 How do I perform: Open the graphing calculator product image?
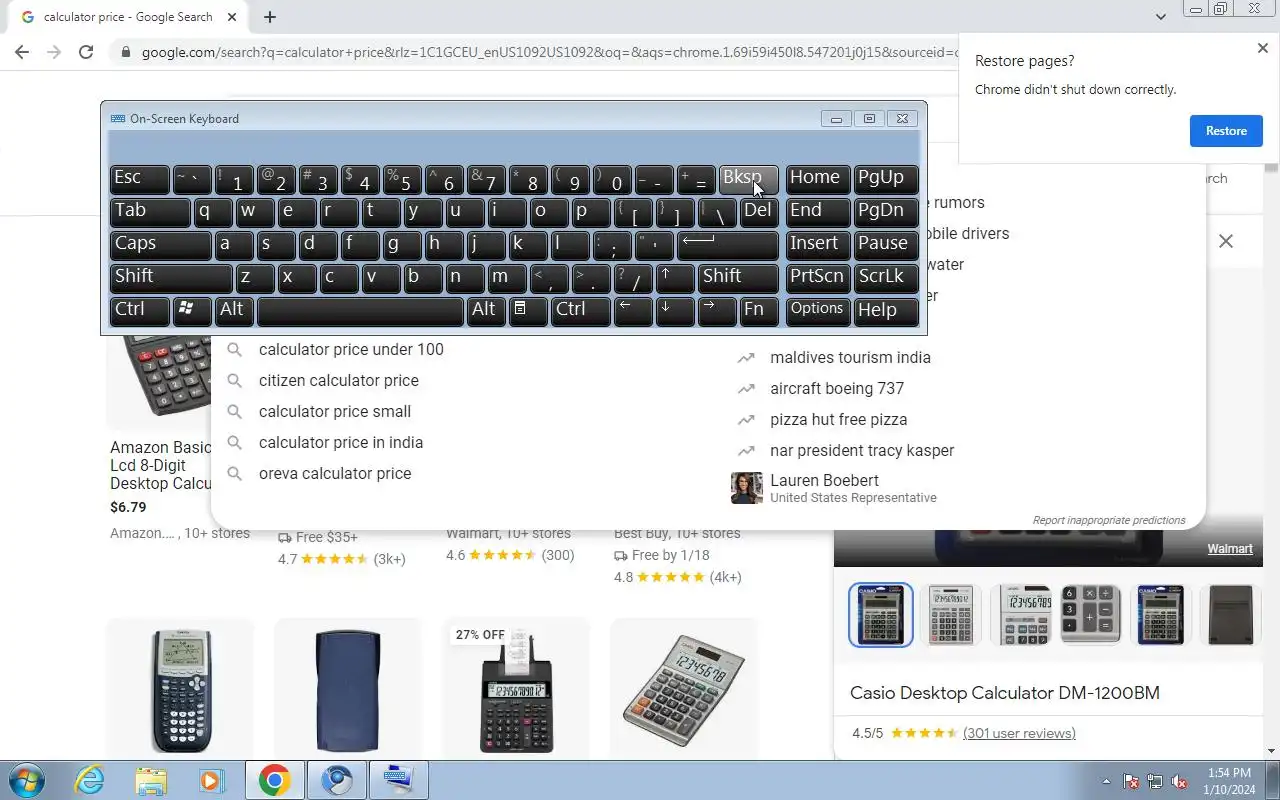click(x=180, y=690)
